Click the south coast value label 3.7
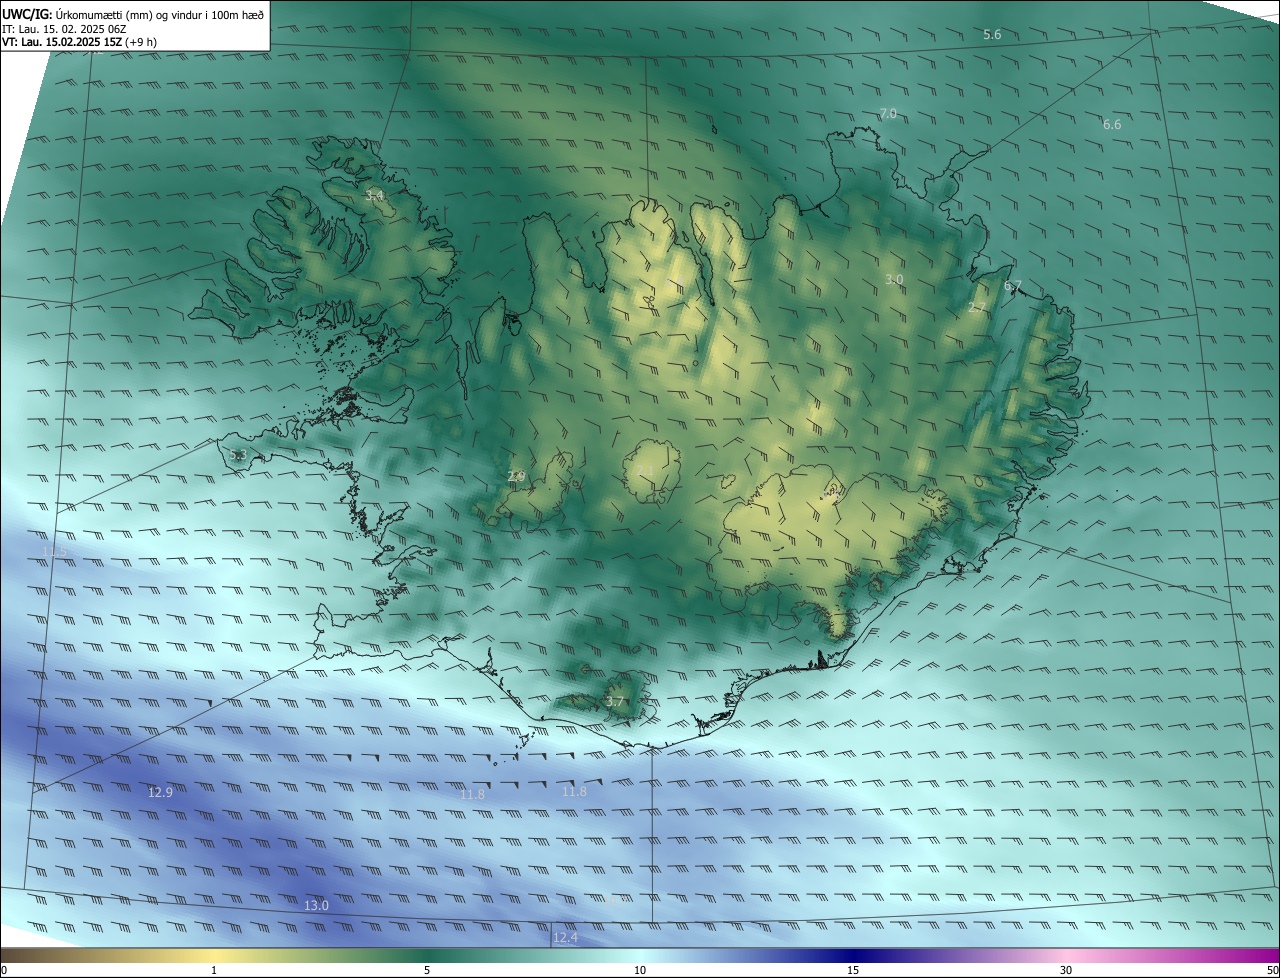This screenshot has width=1280, height=978. 615,703
